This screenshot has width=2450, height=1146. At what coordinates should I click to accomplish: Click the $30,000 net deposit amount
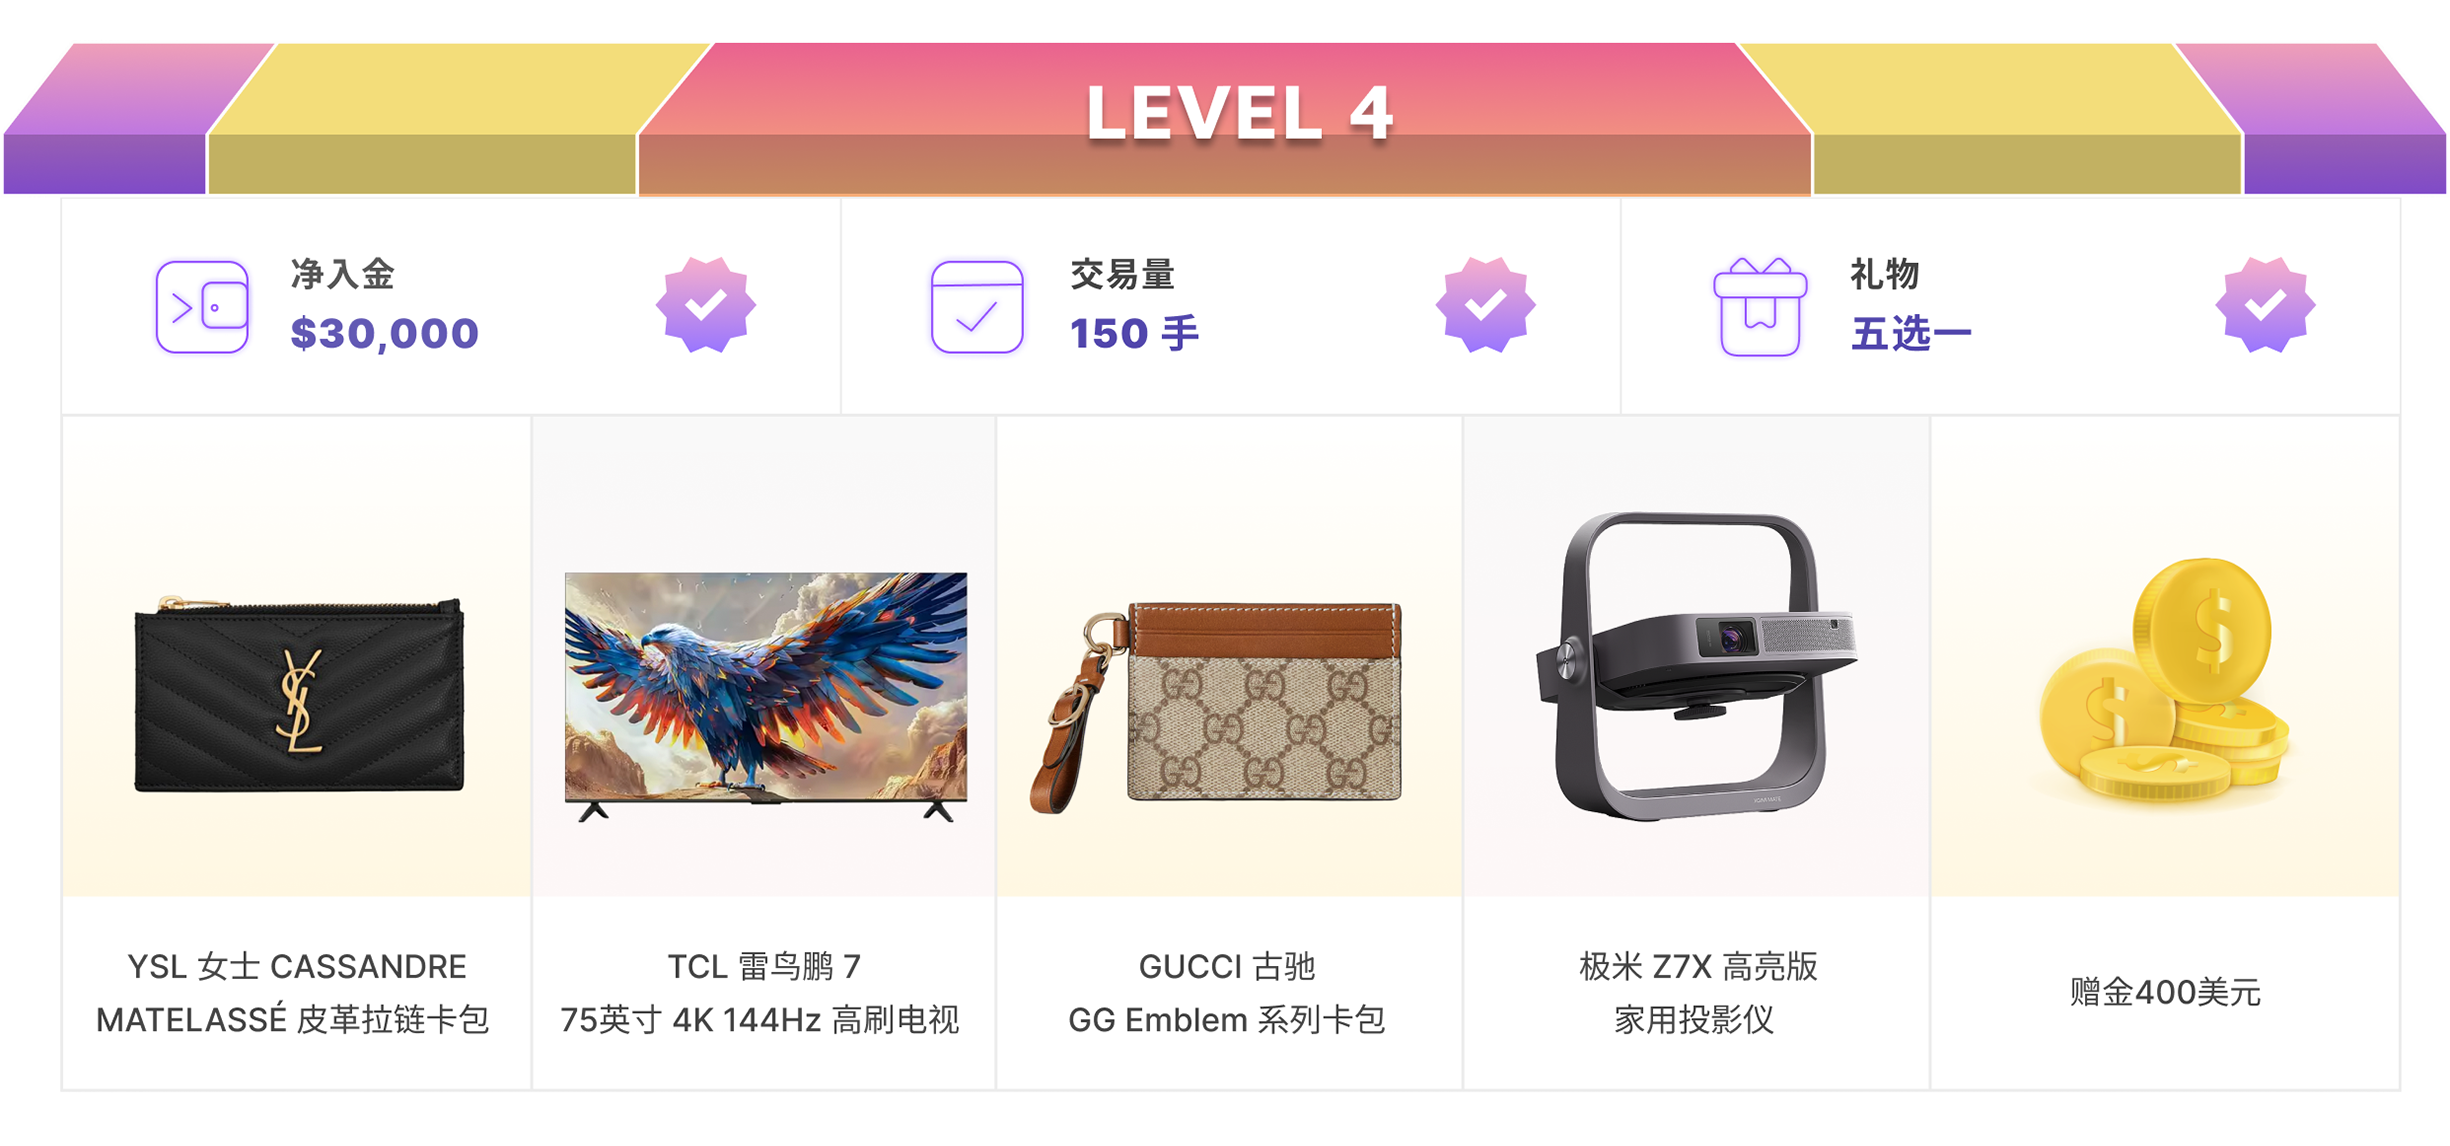click(x=385, y=333)
